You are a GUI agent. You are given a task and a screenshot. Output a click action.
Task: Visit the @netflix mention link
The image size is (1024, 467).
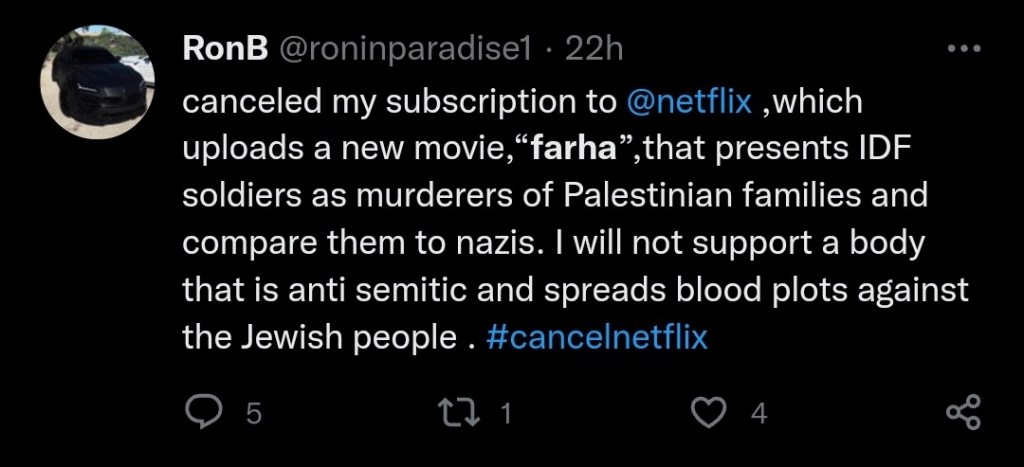click(688, 102)
